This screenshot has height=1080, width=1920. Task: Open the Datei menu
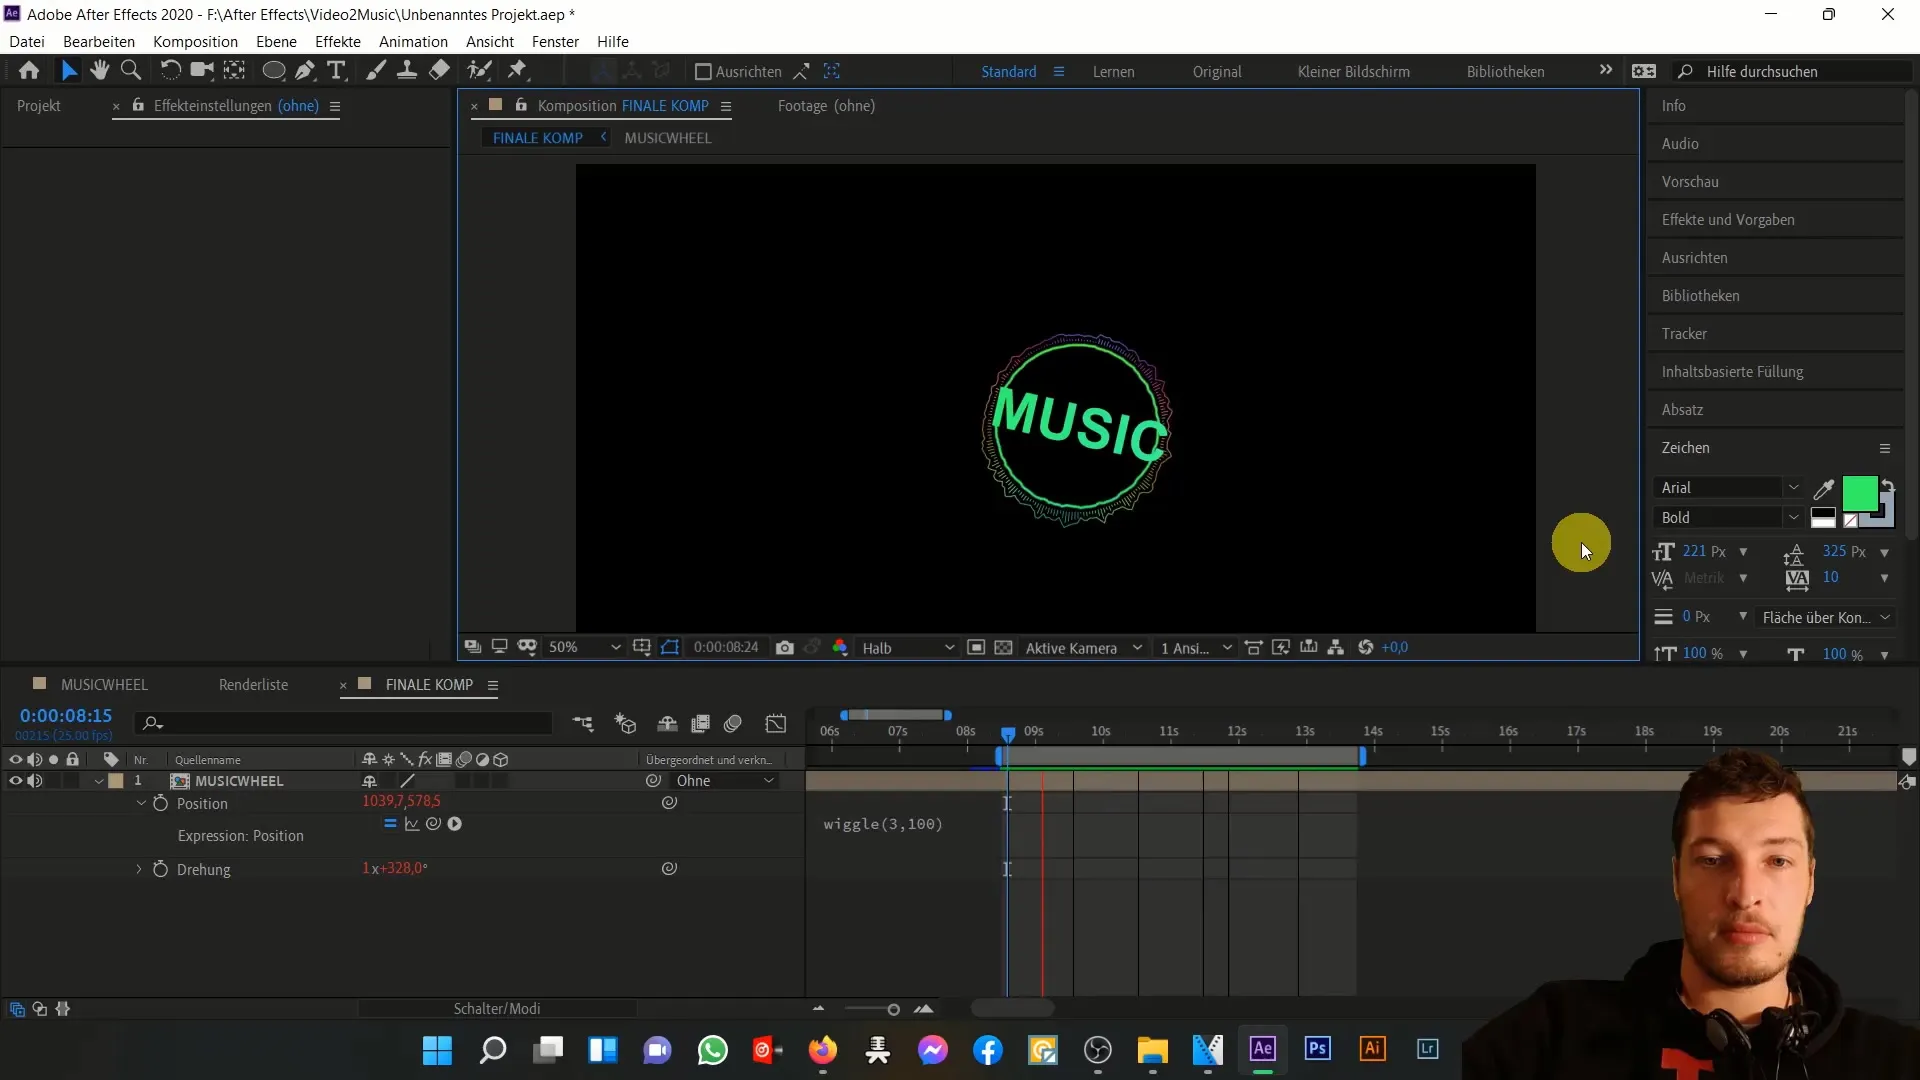(x=27, y=41)
